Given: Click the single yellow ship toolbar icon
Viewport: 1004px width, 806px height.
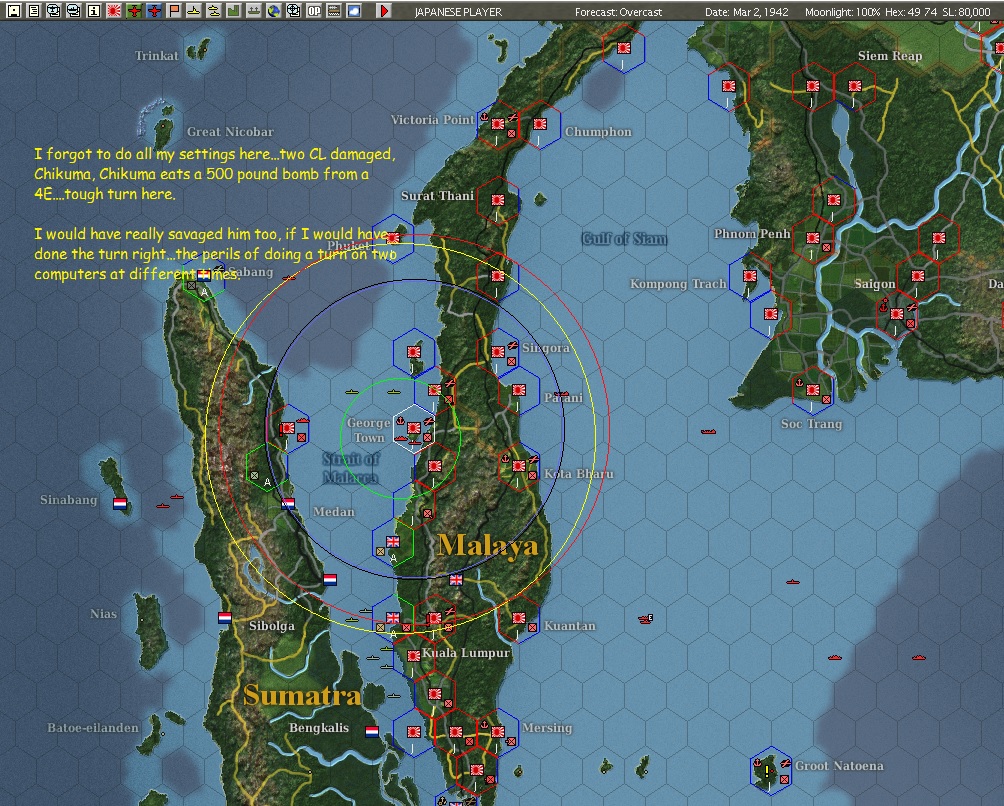Looking at the screenshot, I should pyautogui.click(x=193, y=10).
